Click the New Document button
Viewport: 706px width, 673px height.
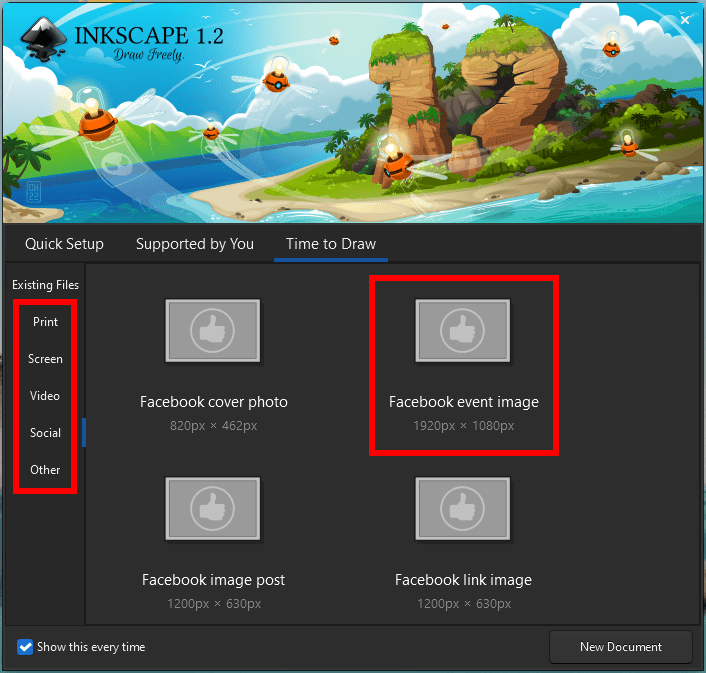(620, 647)
